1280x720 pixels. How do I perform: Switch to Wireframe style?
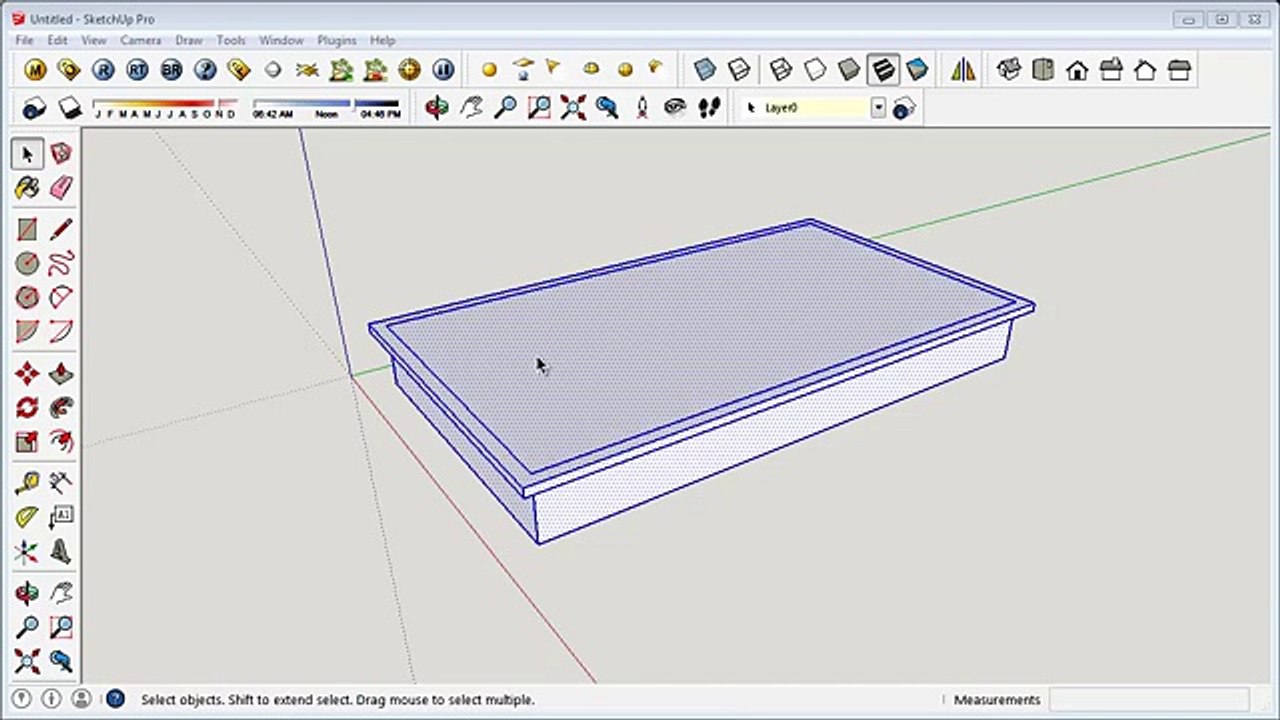781,70
